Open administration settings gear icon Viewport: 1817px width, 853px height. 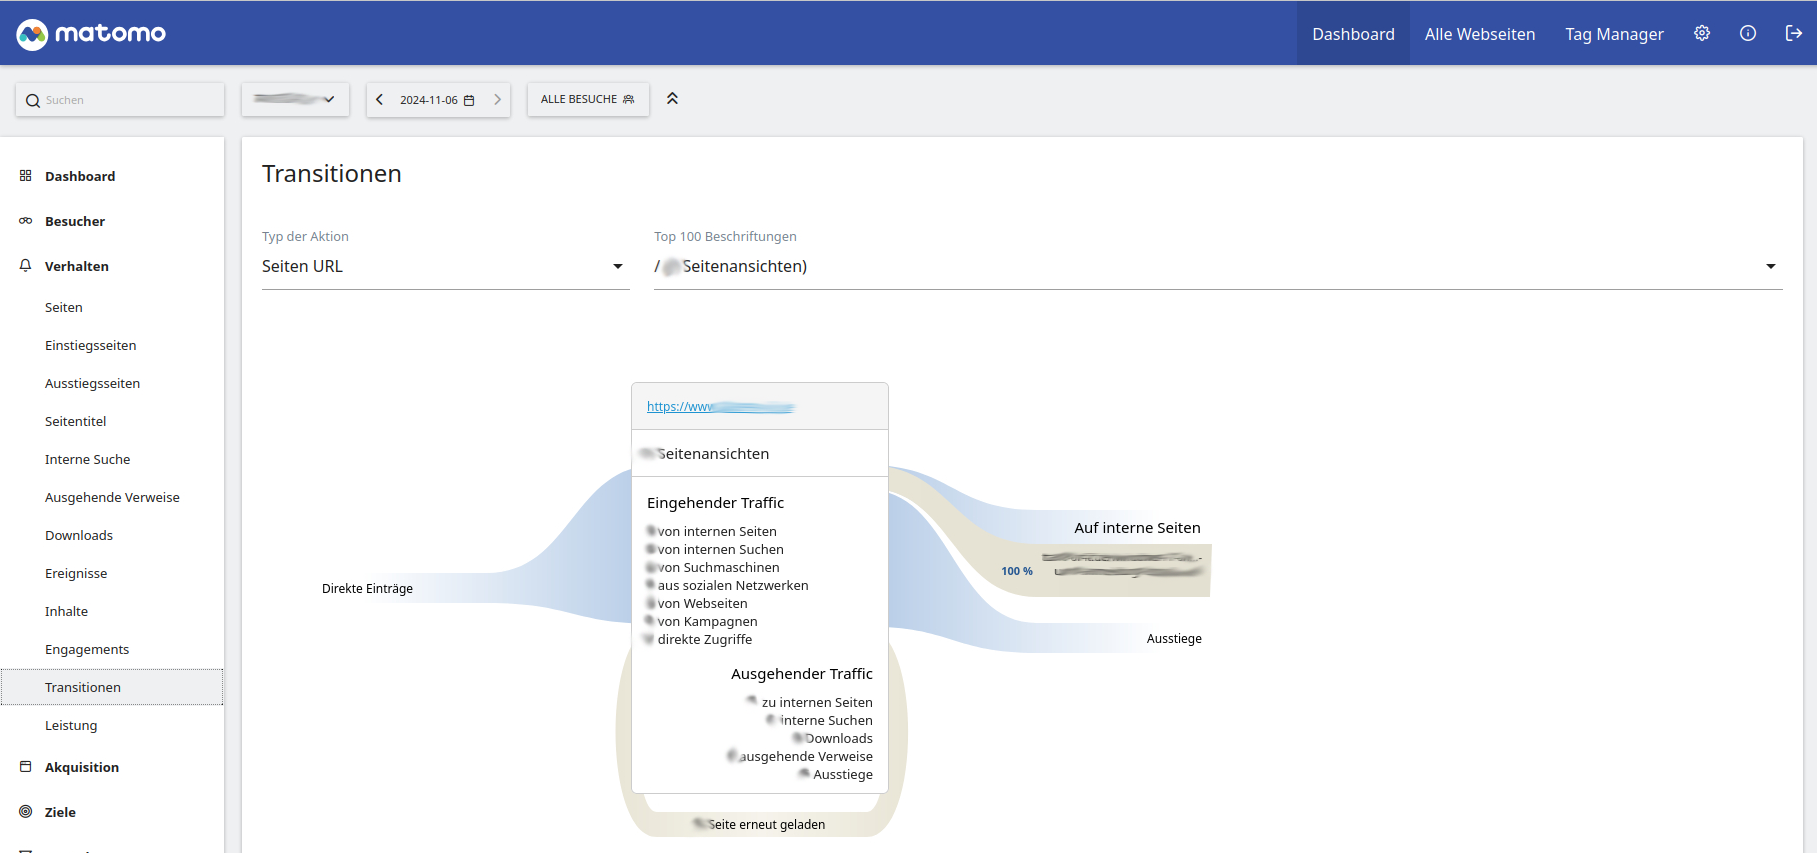[1702, 33]
